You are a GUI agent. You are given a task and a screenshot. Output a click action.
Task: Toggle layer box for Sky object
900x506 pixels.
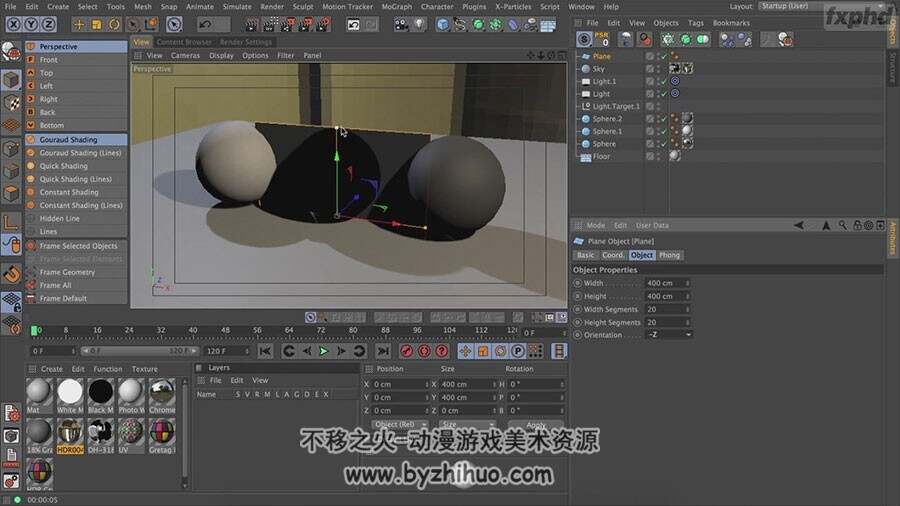click(x=650, y=69)
